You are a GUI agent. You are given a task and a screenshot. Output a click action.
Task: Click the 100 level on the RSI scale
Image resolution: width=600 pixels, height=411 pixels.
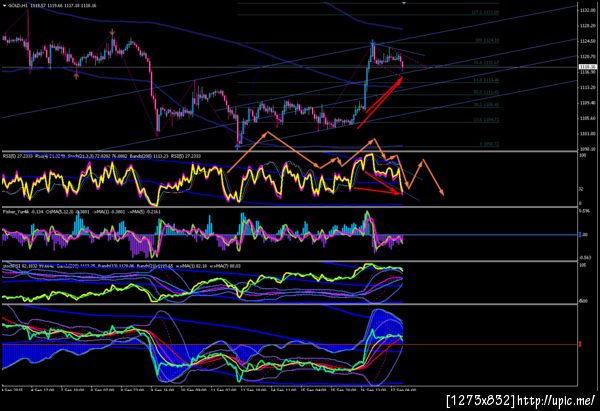(x=583, y=156)
